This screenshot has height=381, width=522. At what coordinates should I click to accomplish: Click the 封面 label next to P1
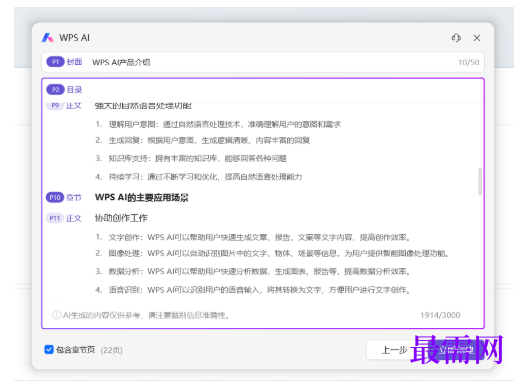tap(74, 62)
